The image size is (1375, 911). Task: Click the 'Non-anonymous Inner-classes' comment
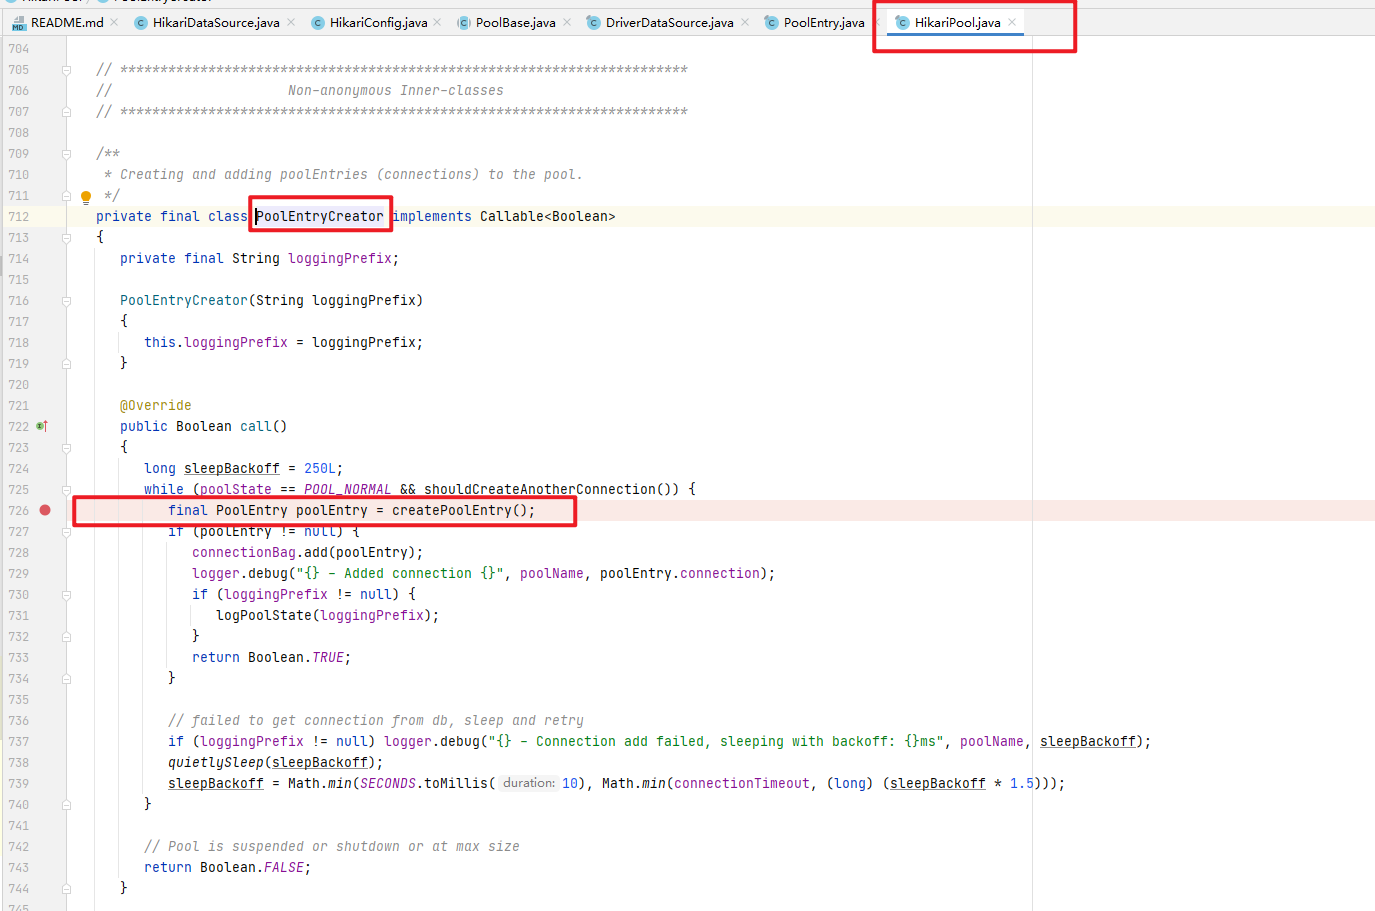coord(396,90)
